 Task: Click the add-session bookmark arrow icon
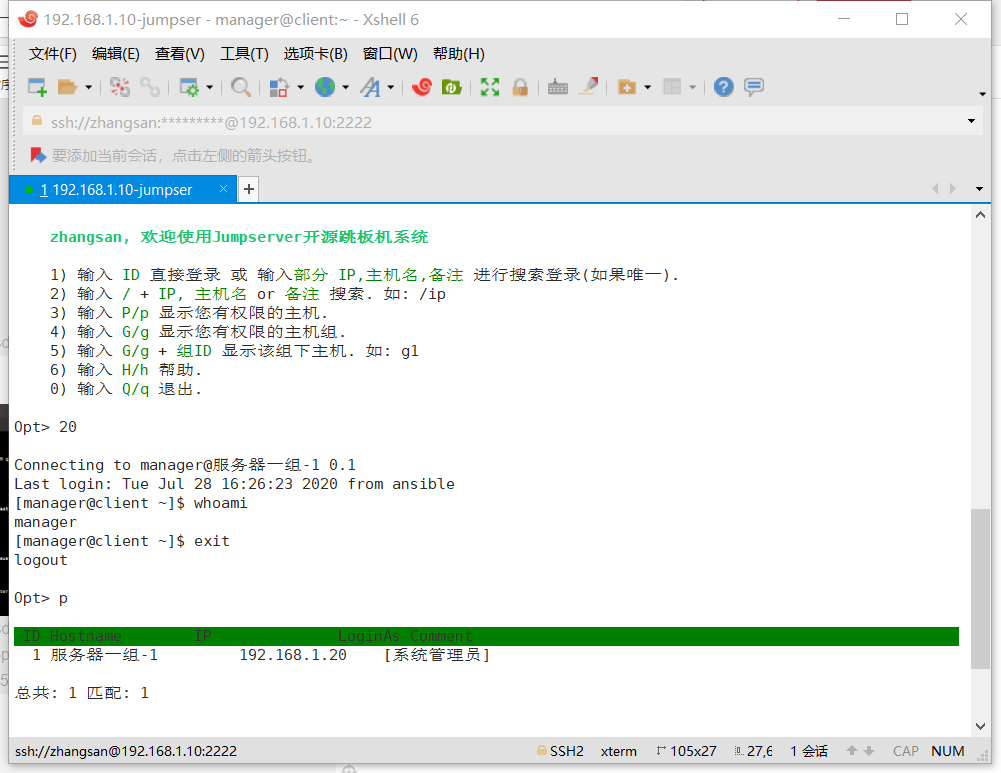38,155
